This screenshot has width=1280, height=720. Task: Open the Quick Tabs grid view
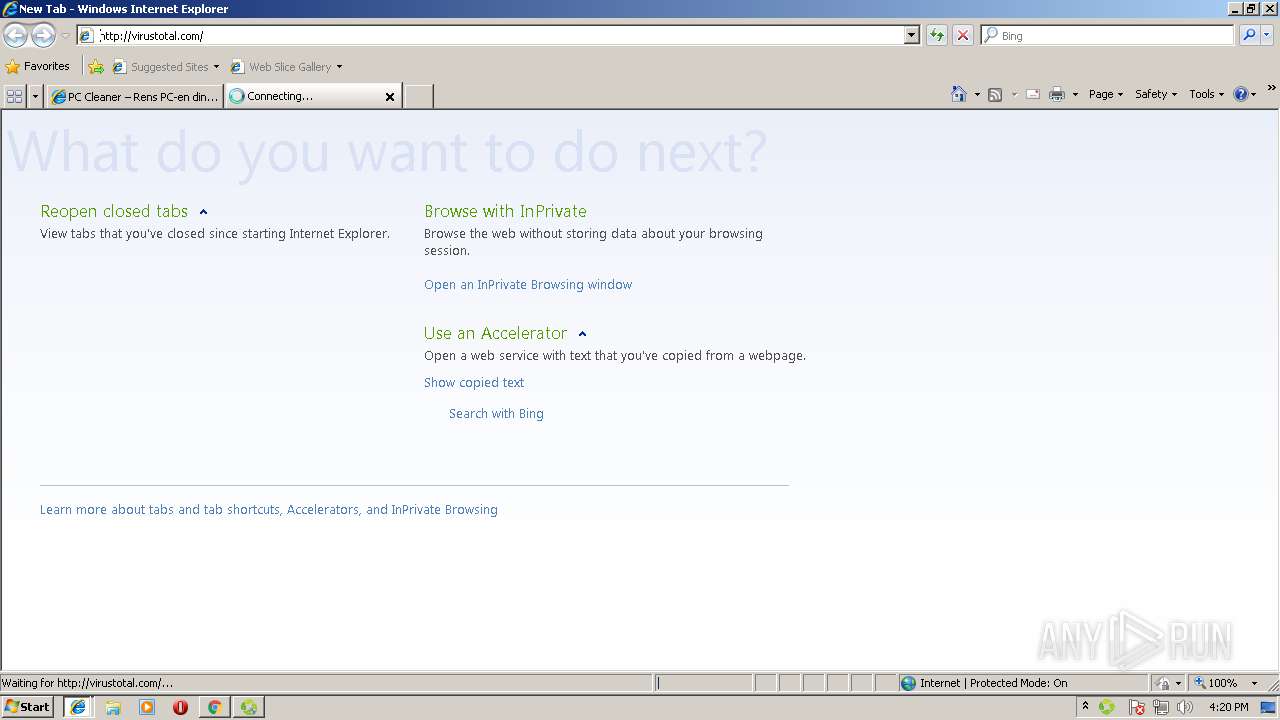pyautogui.click(x=15, y=96)
